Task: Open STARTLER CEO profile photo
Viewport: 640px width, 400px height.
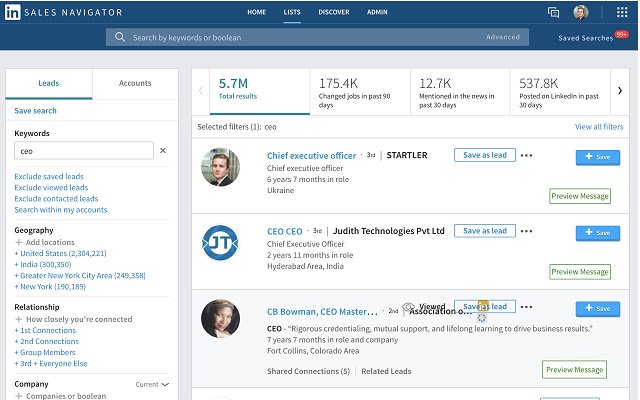Action: (x=220, y=167)
